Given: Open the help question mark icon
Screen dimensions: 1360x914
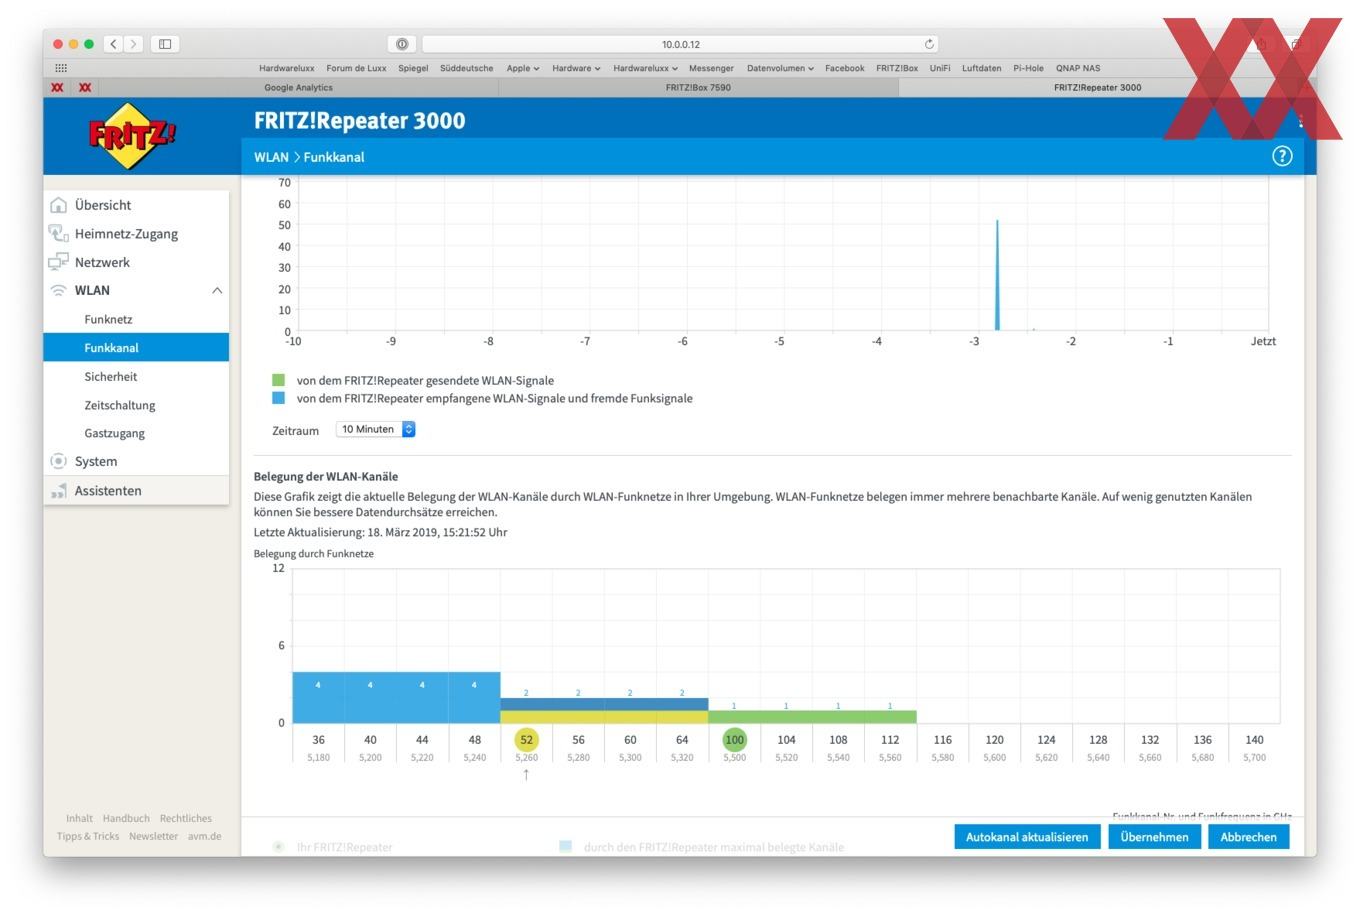Looking at the screenshot, I should 1282,156.
